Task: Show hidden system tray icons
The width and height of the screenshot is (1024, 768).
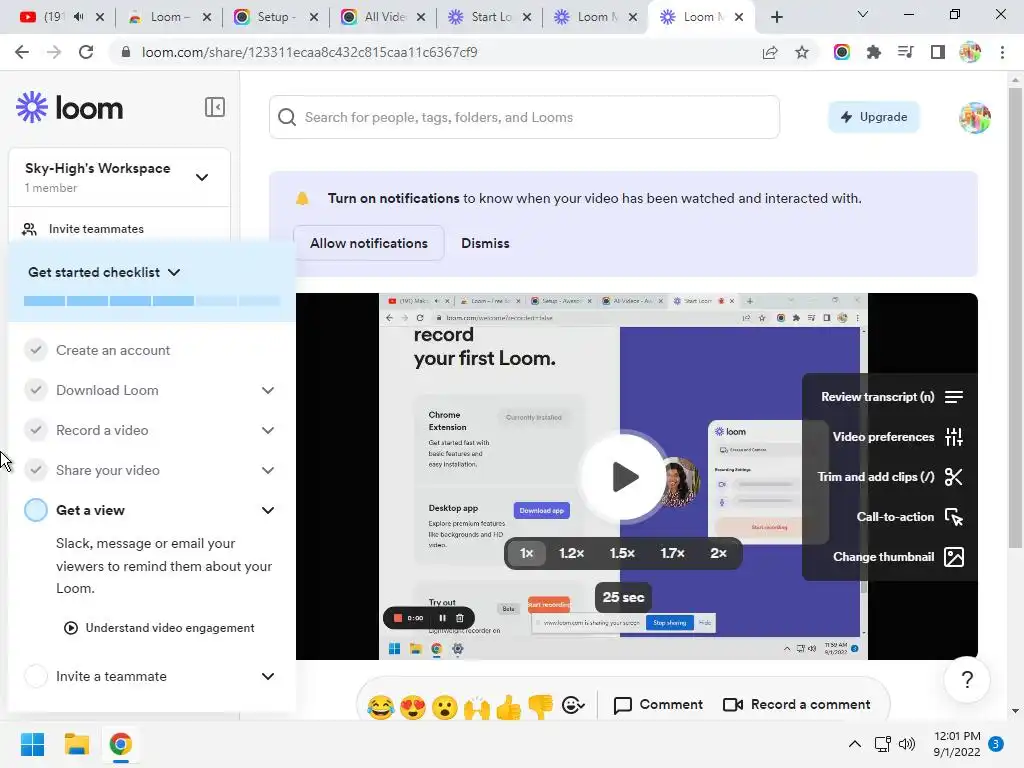Action: [854, 744]
